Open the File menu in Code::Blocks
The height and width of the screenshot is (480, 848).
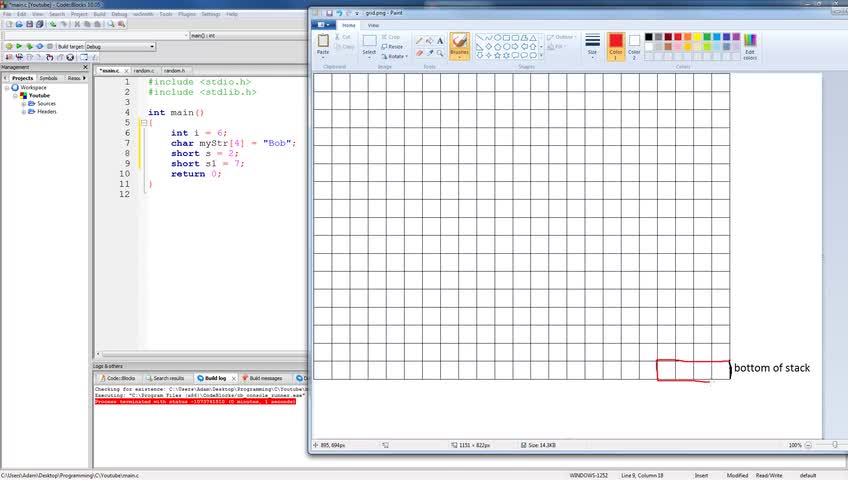point(8,14)
